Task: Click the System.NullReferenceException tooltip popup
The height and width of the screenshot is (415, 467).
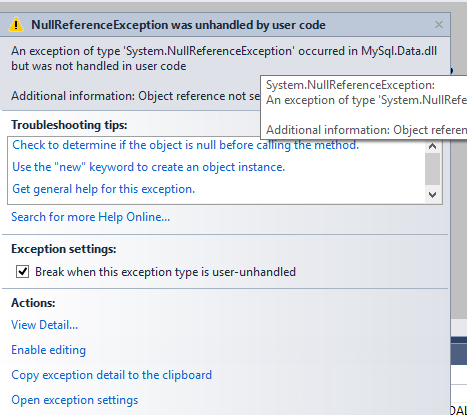Action: [x=364, y=107]
